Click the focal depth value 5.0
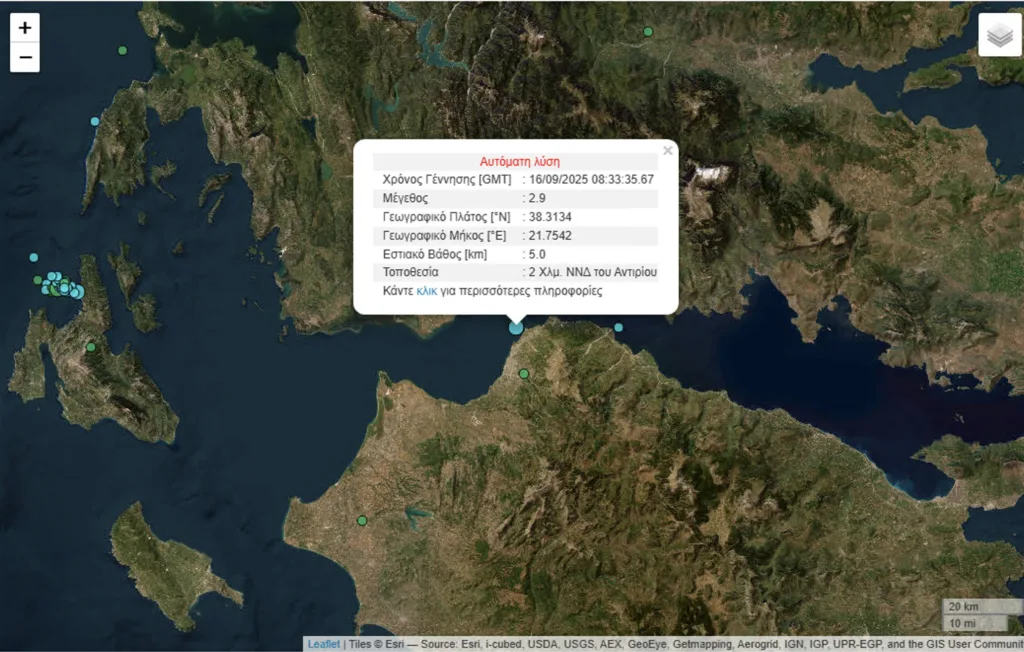Viewport: 1024px width, 652px height. (x=537, y=254)
